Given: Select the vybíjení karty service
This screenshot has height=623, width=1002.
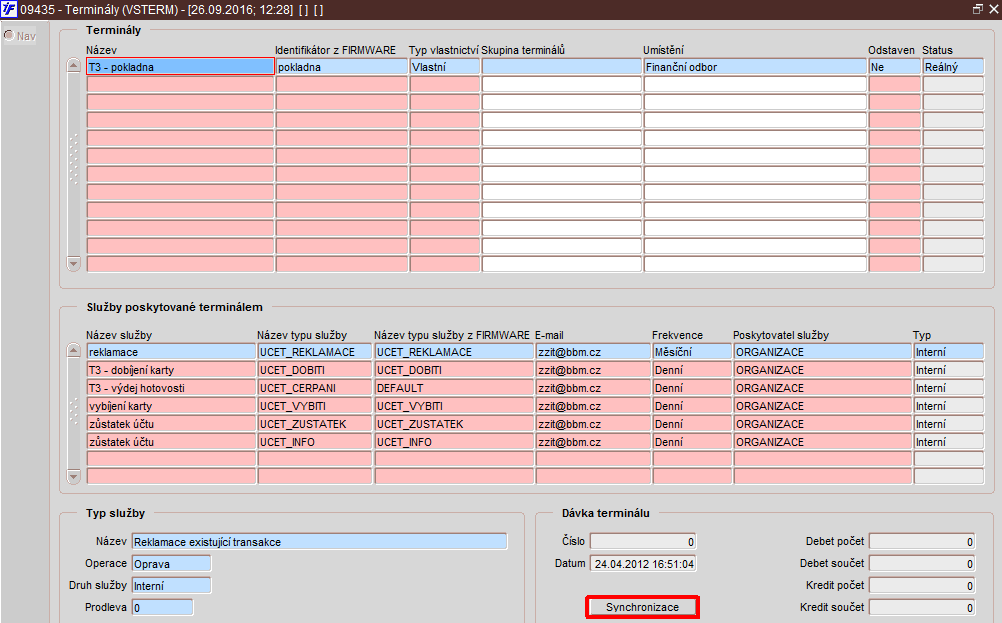Looking at the screenshot, I should tap(171, 405).
